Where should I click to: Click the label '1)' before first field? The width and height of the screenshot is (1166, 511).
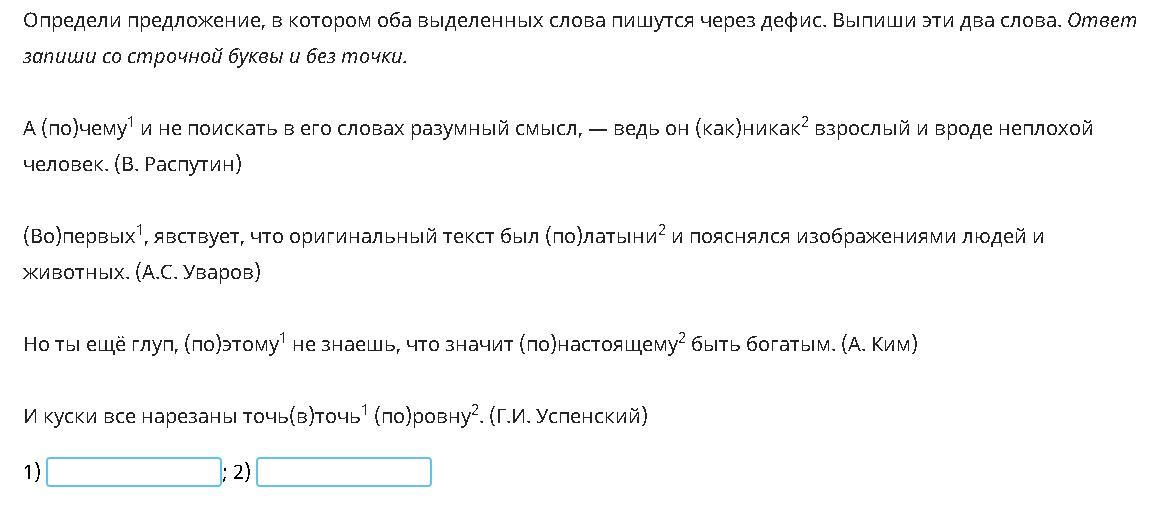pos(32,472)
